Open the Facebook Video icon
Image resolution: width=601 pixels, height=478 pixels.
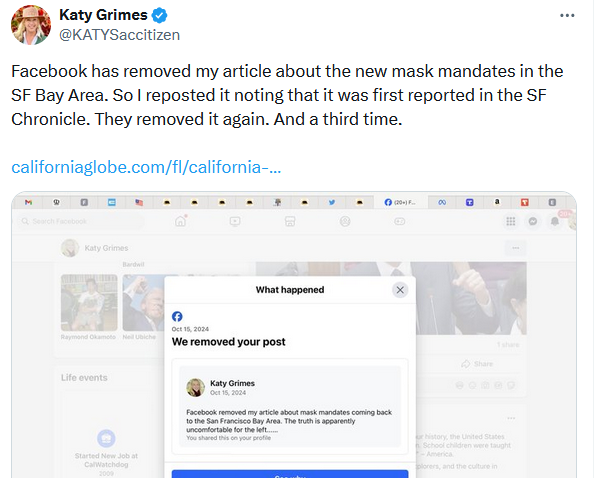tap(235, 221)
